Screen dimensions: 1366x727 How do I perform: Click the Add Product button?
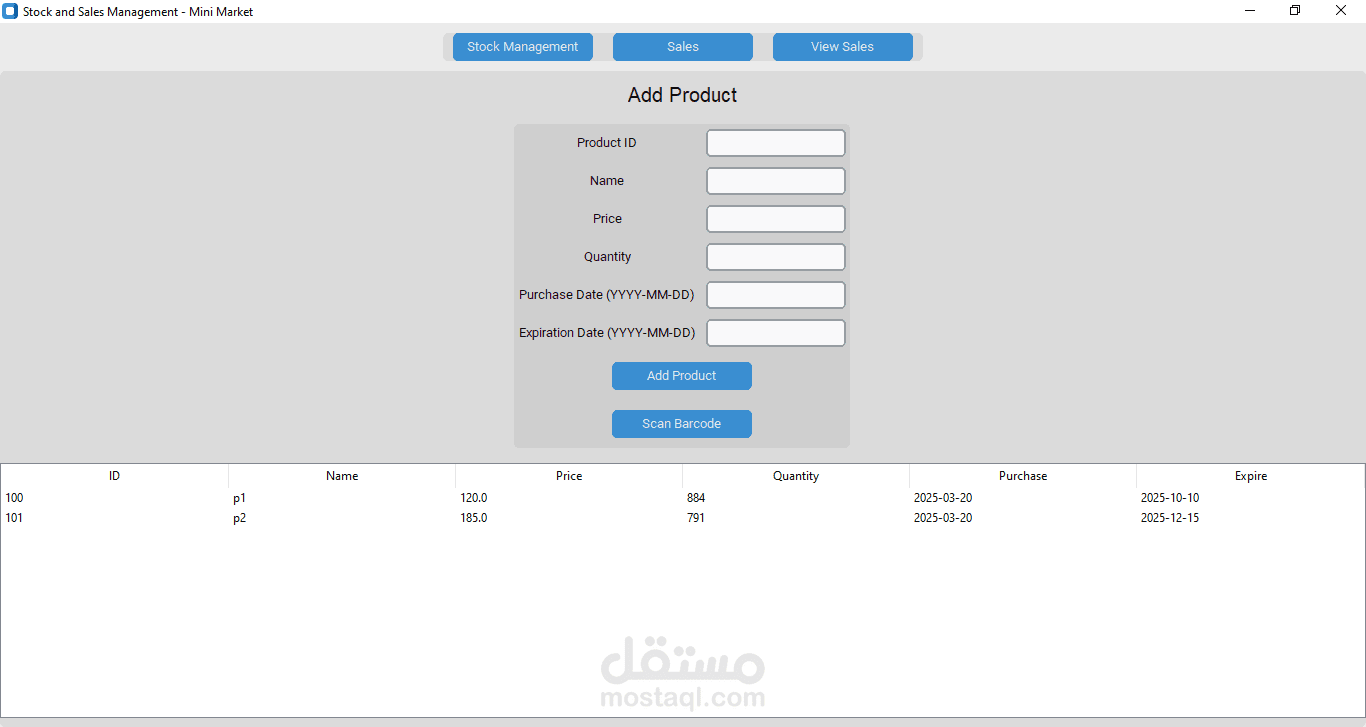(682, 376)
